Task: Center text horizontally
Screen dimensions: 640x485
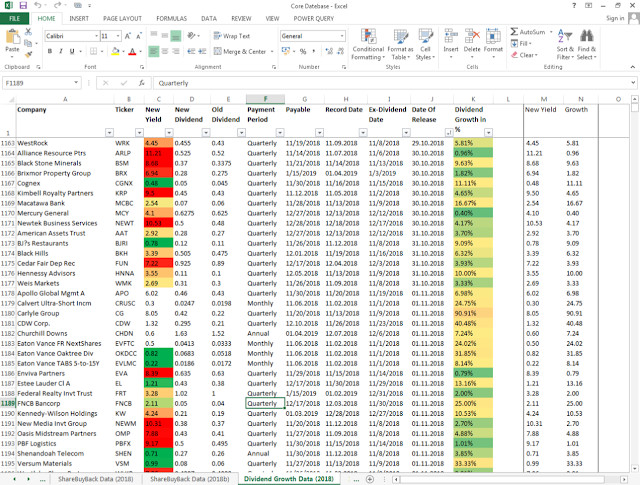Action: tap(165, 51)
